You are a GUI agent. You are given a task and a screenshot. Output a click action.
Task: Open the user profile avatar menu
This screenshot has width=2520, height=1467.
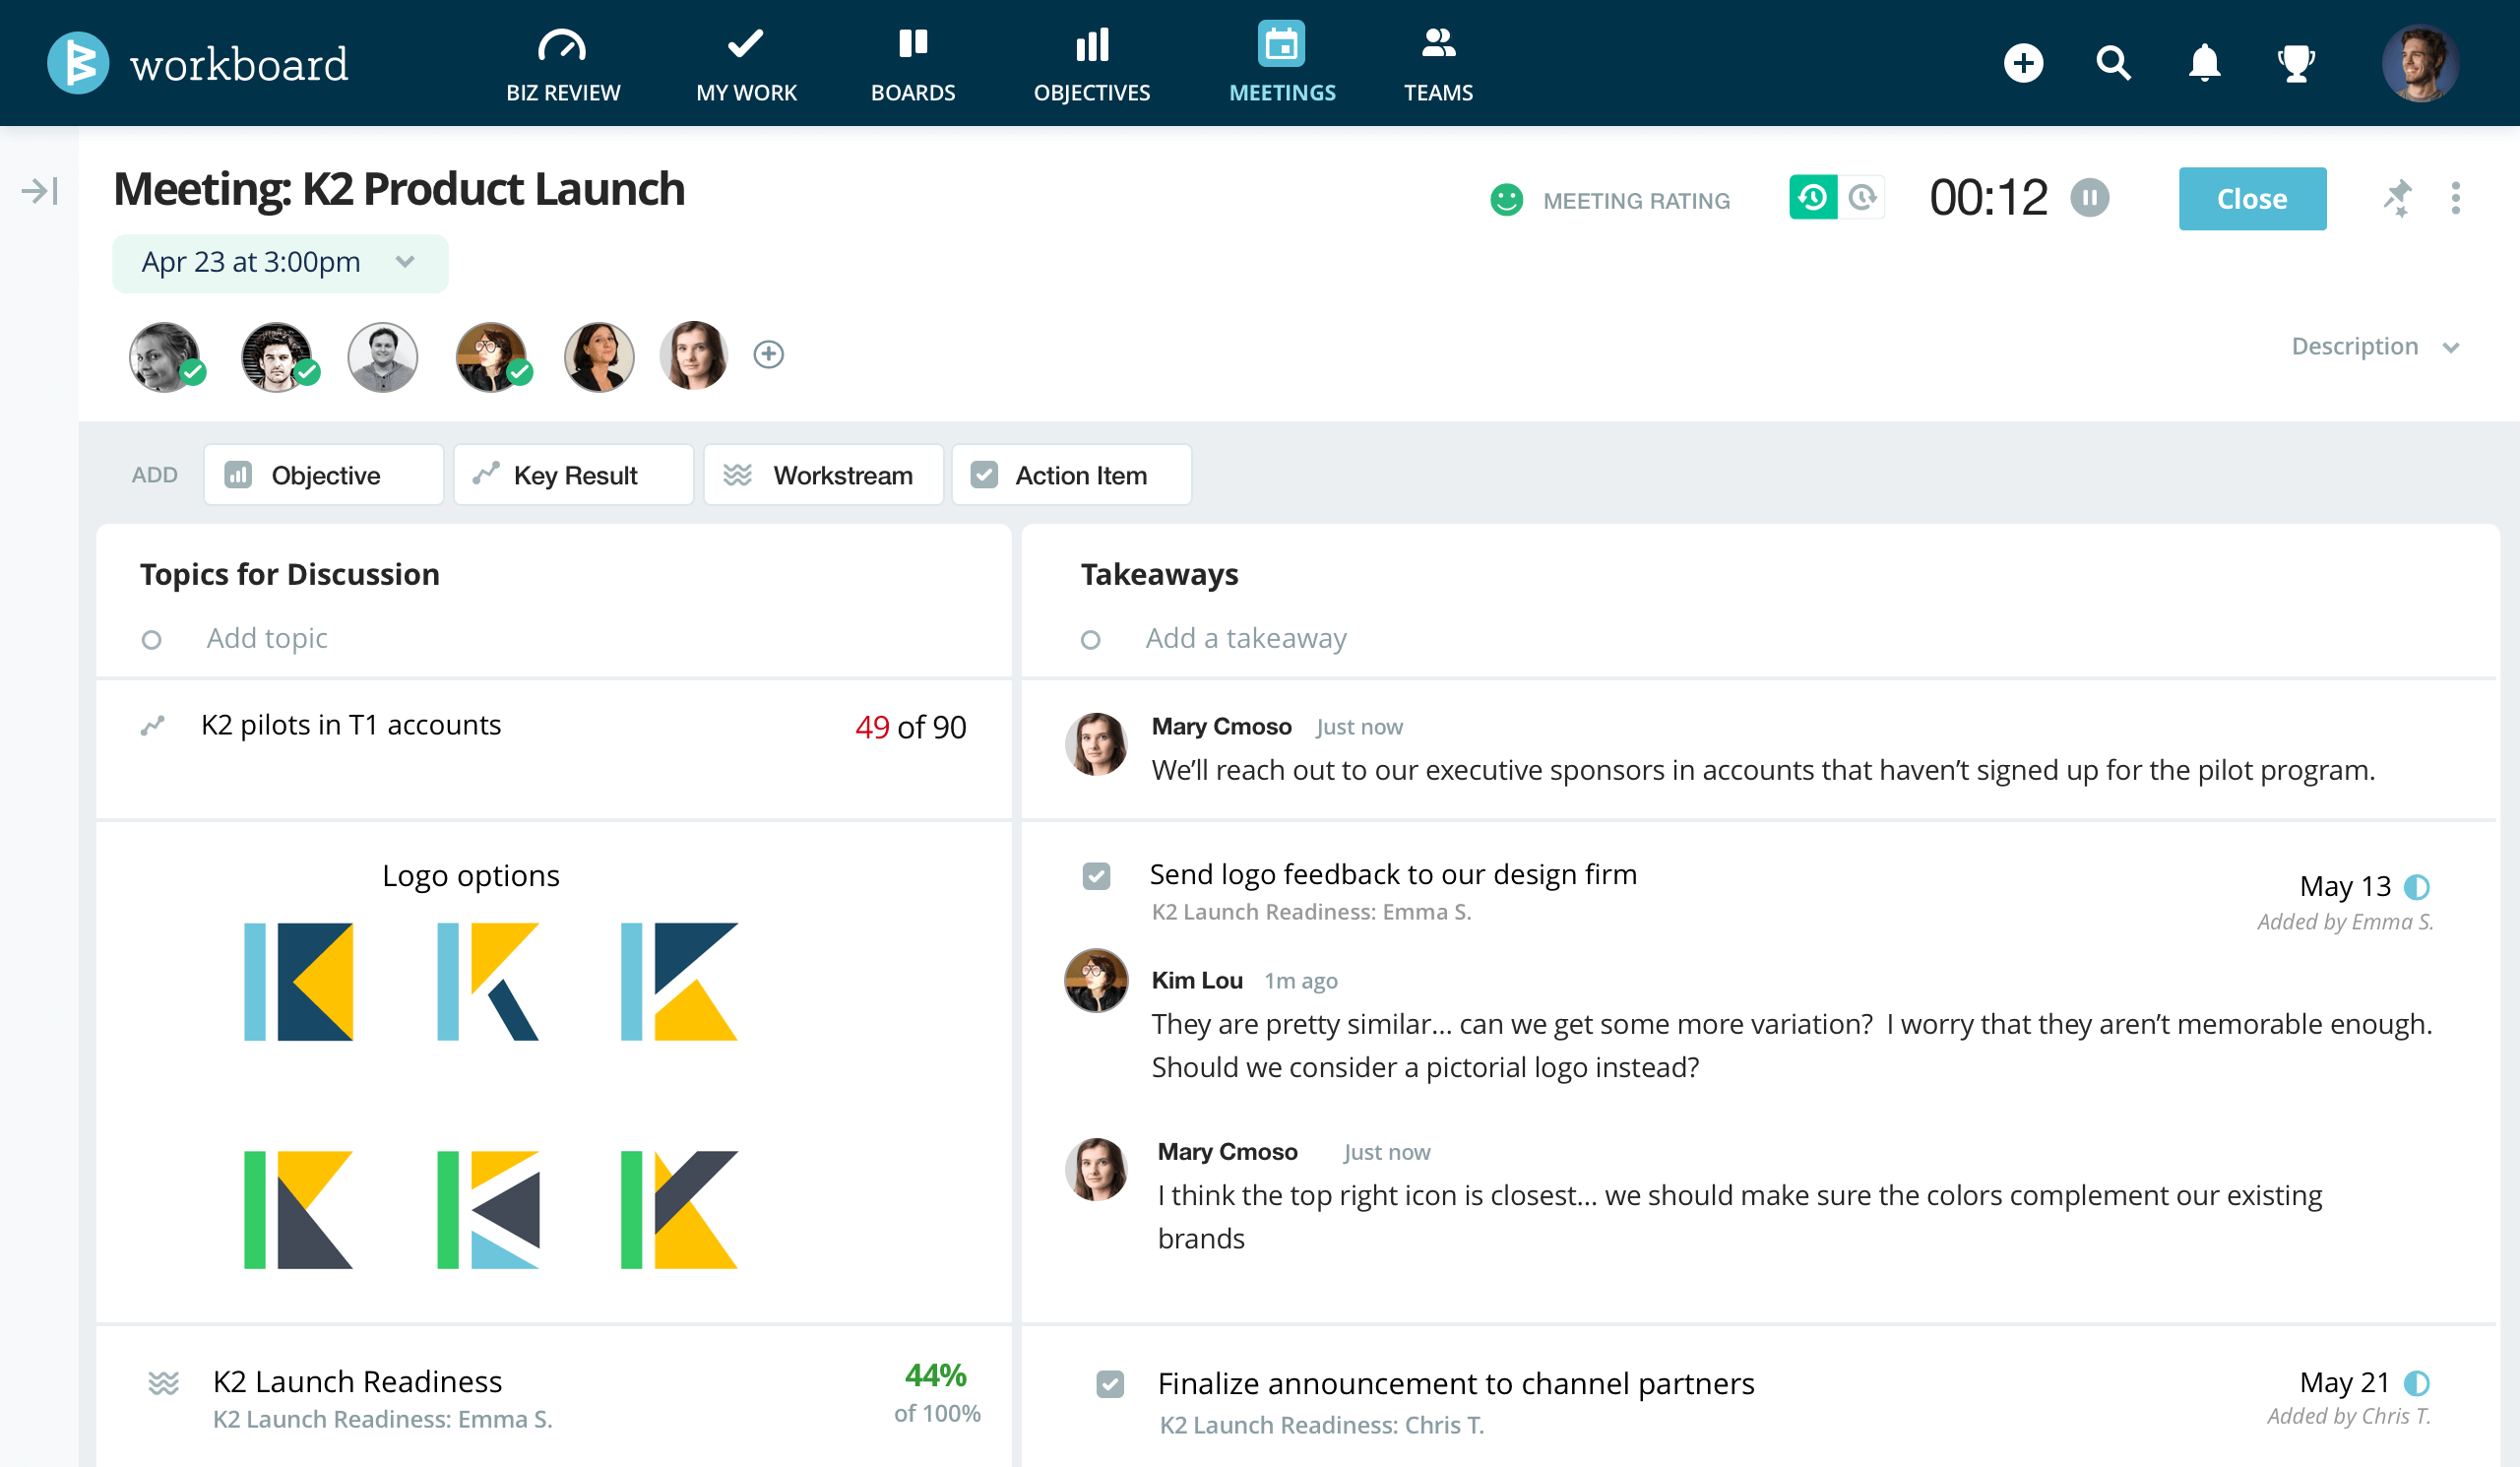point(2420,63)
